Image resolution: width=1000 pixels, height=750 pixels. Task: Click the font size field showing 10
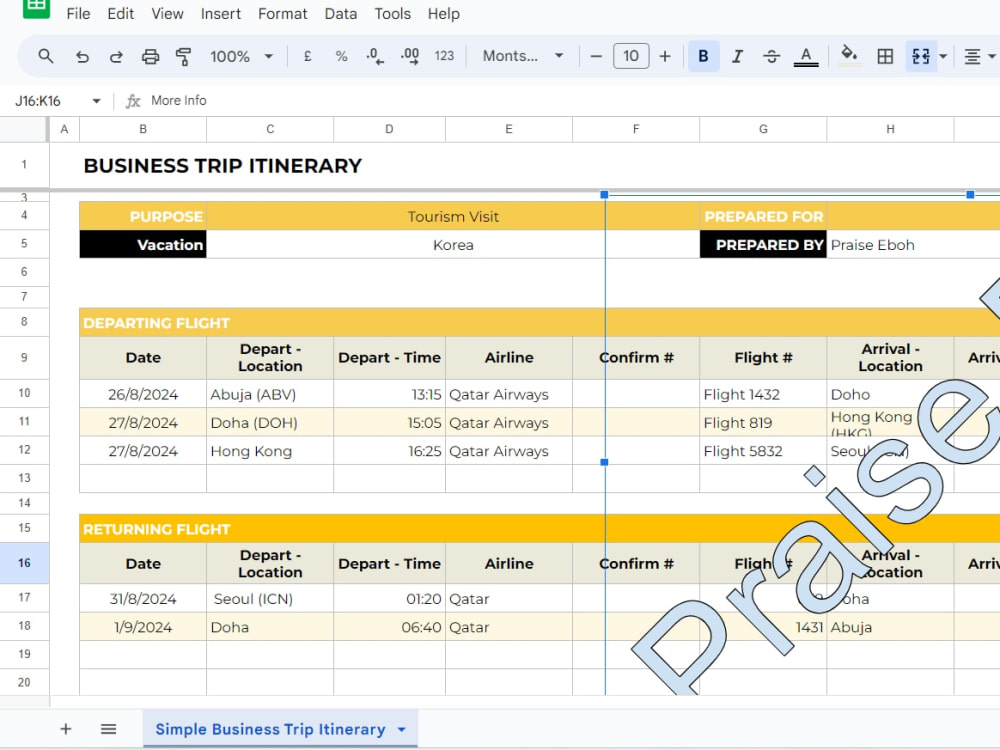pyautogui.click(x=631, y=56)
